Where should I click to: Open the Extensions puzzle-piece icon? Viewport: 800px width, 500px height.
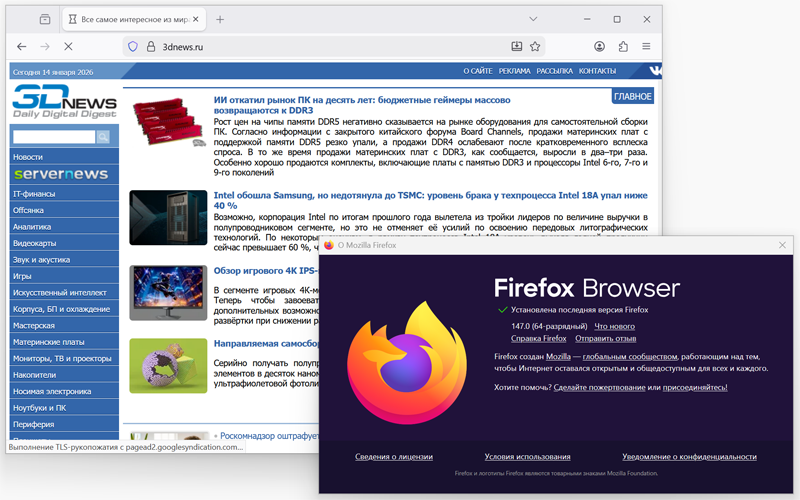click(623, 46)
